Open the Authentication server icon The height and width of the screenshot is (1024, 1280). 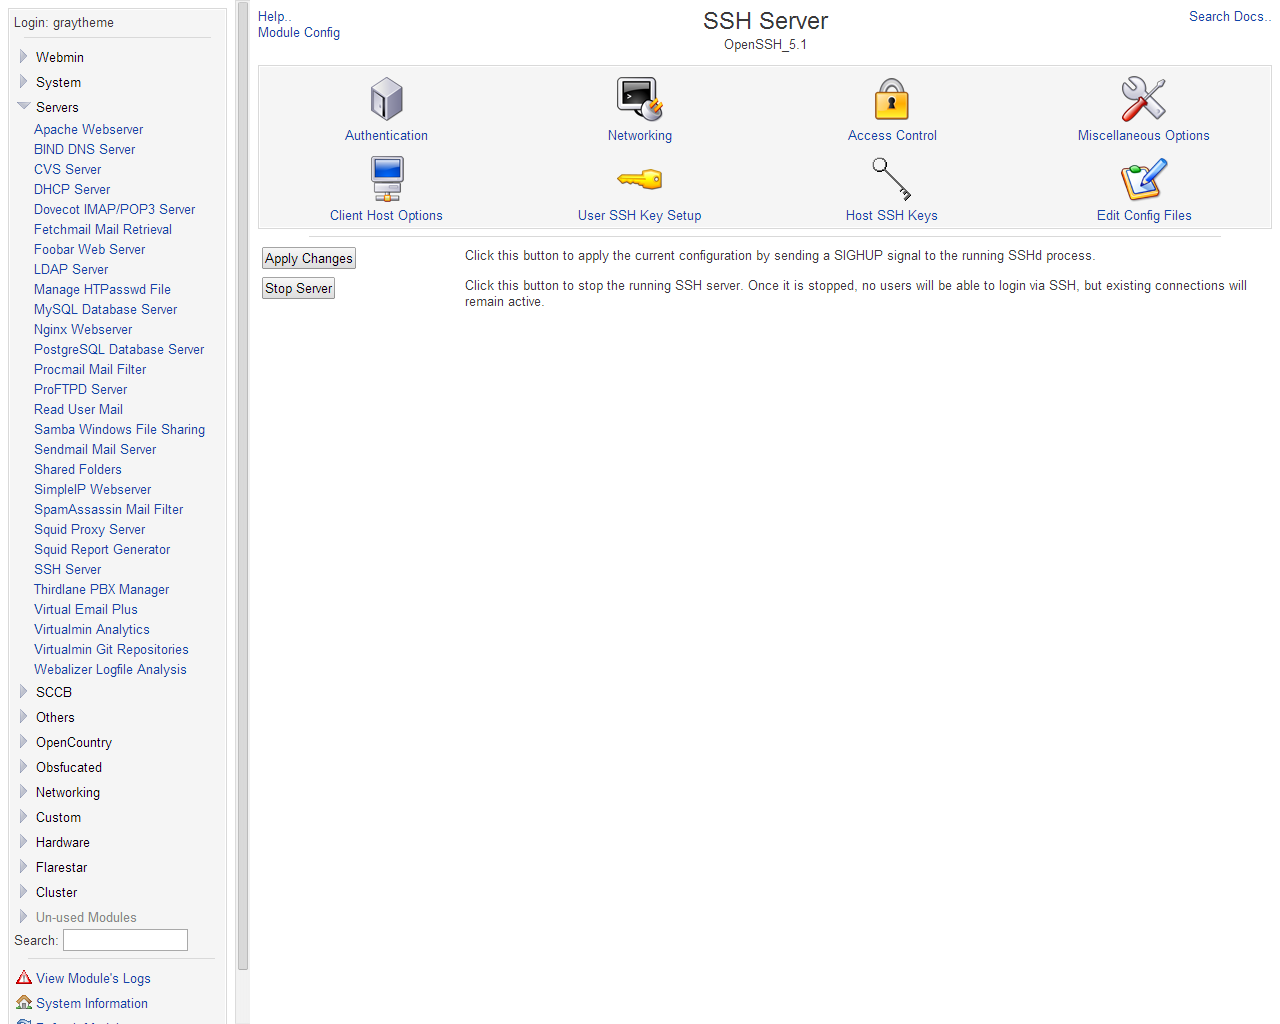[386, 99]
